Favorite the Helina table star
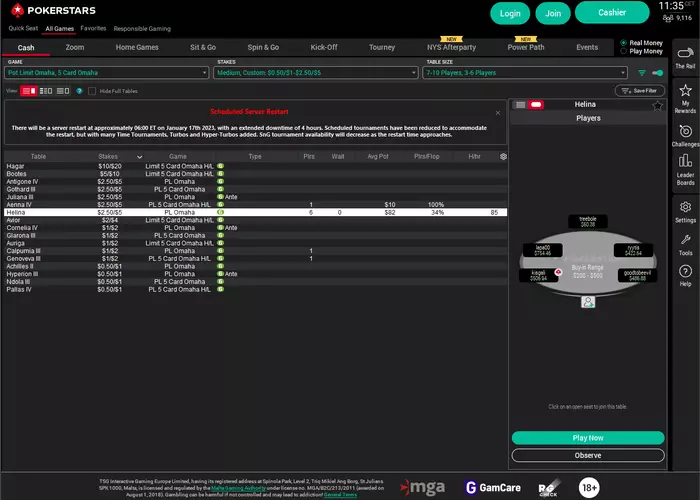The height and width of the screenshot is (500, 700). 657,105
